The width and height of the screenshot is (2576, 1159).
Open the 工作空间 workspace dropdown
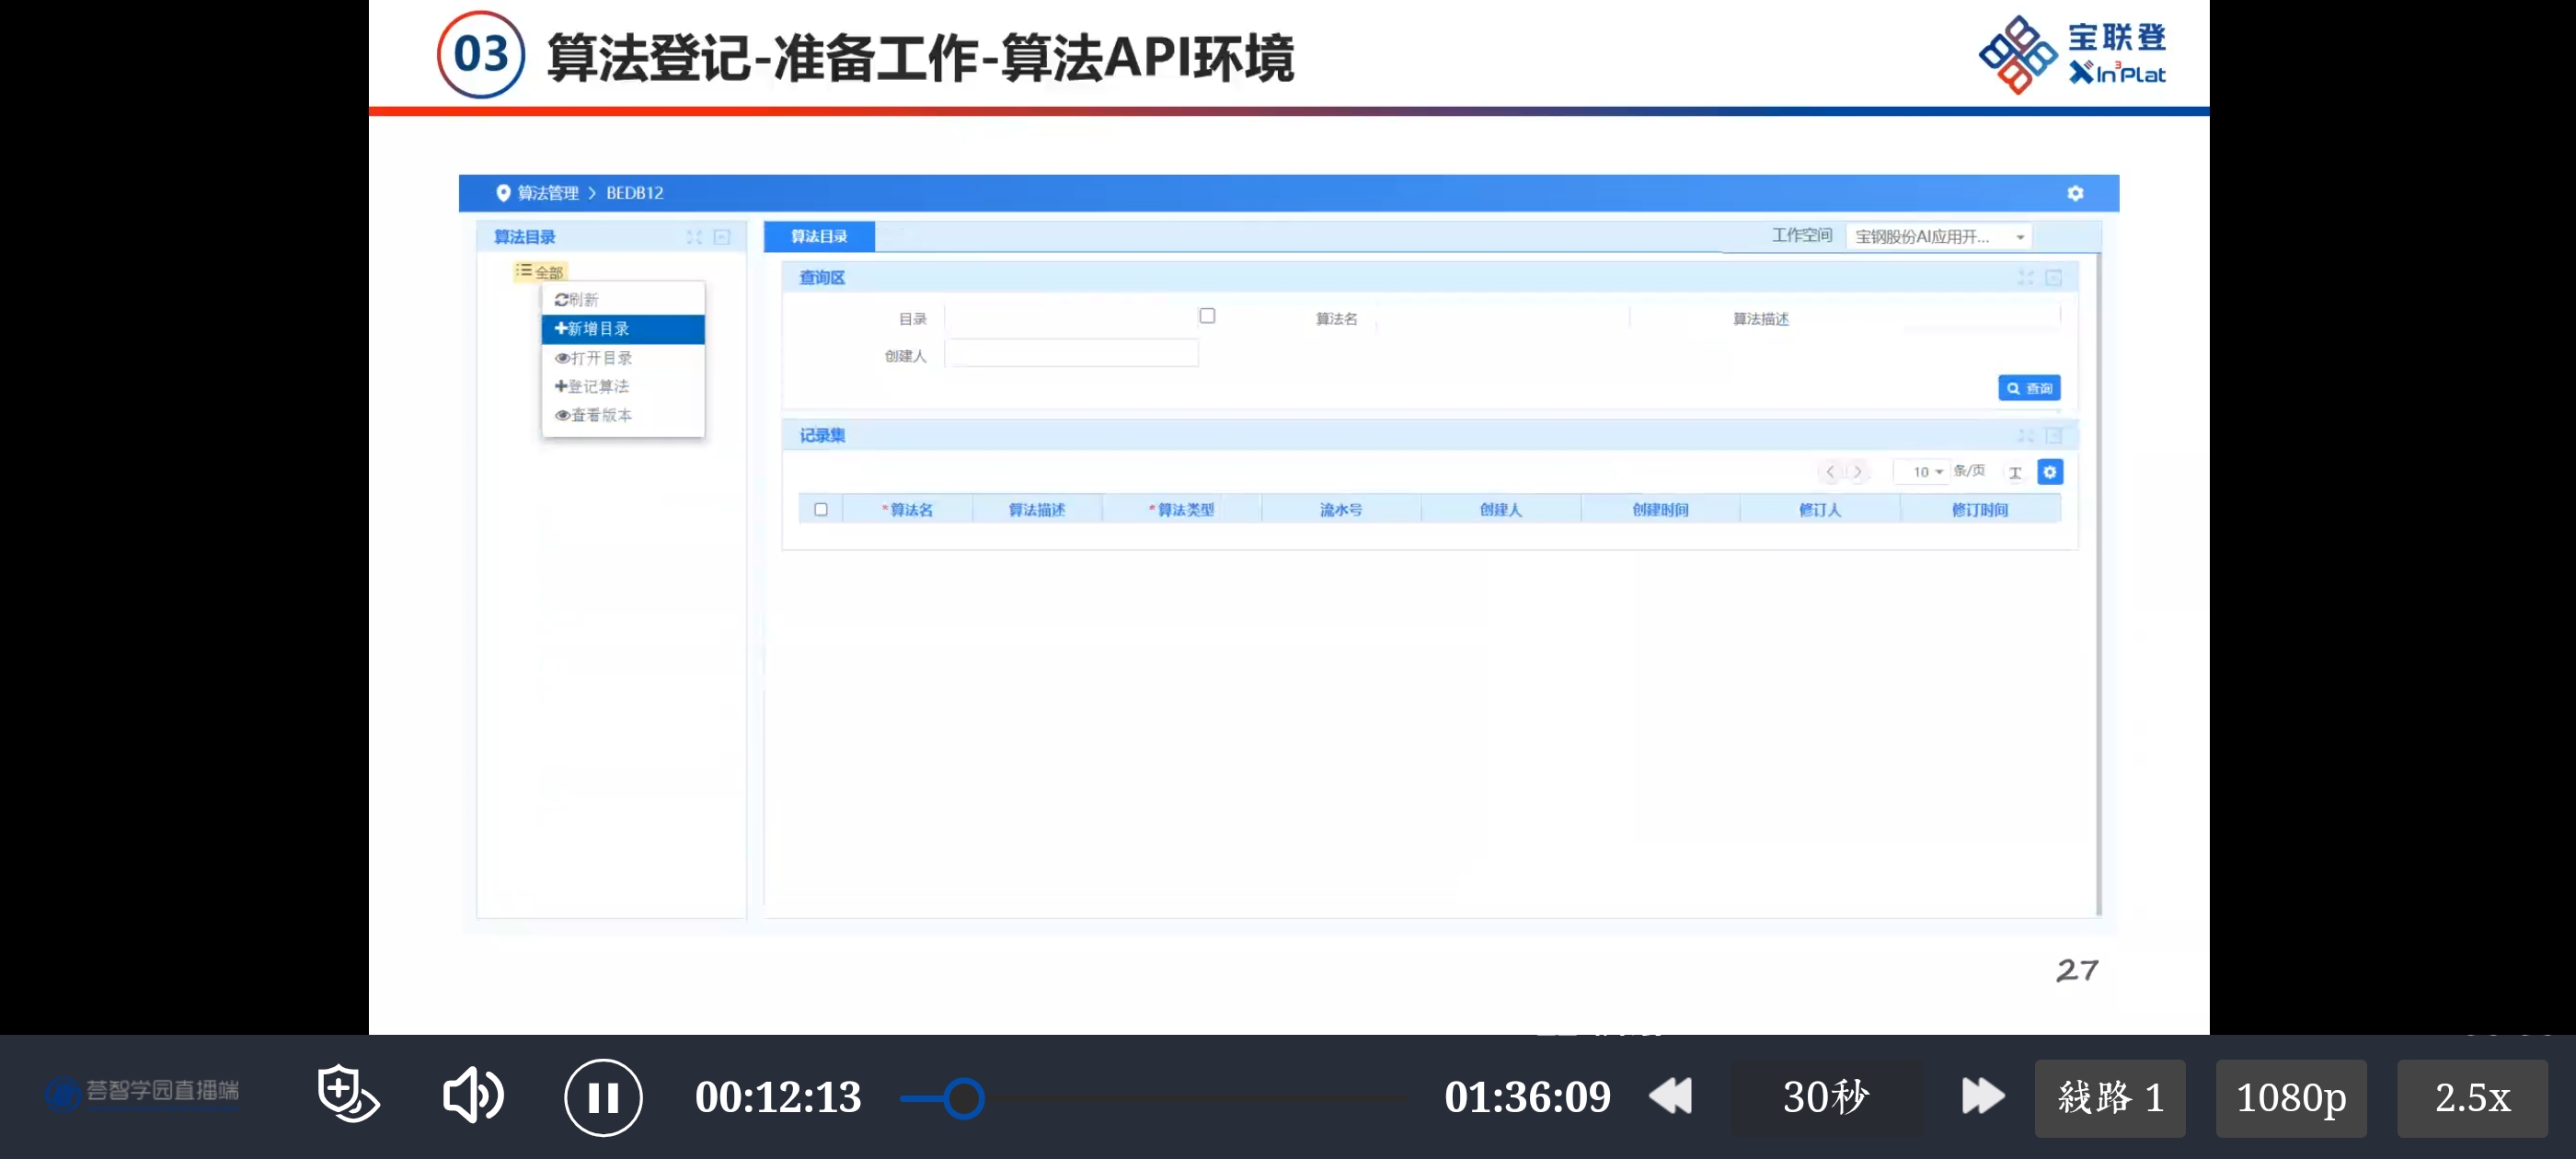tap(1938, 237)
